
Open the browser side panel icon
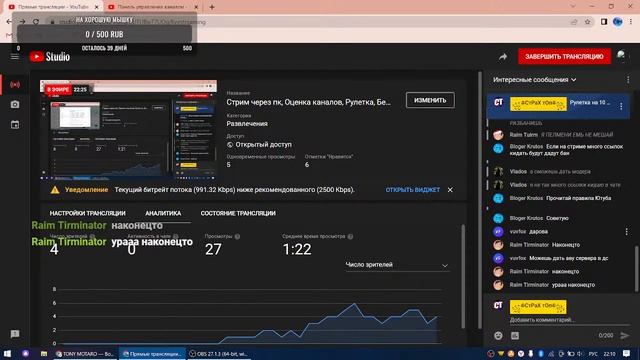tap(604, 22)
